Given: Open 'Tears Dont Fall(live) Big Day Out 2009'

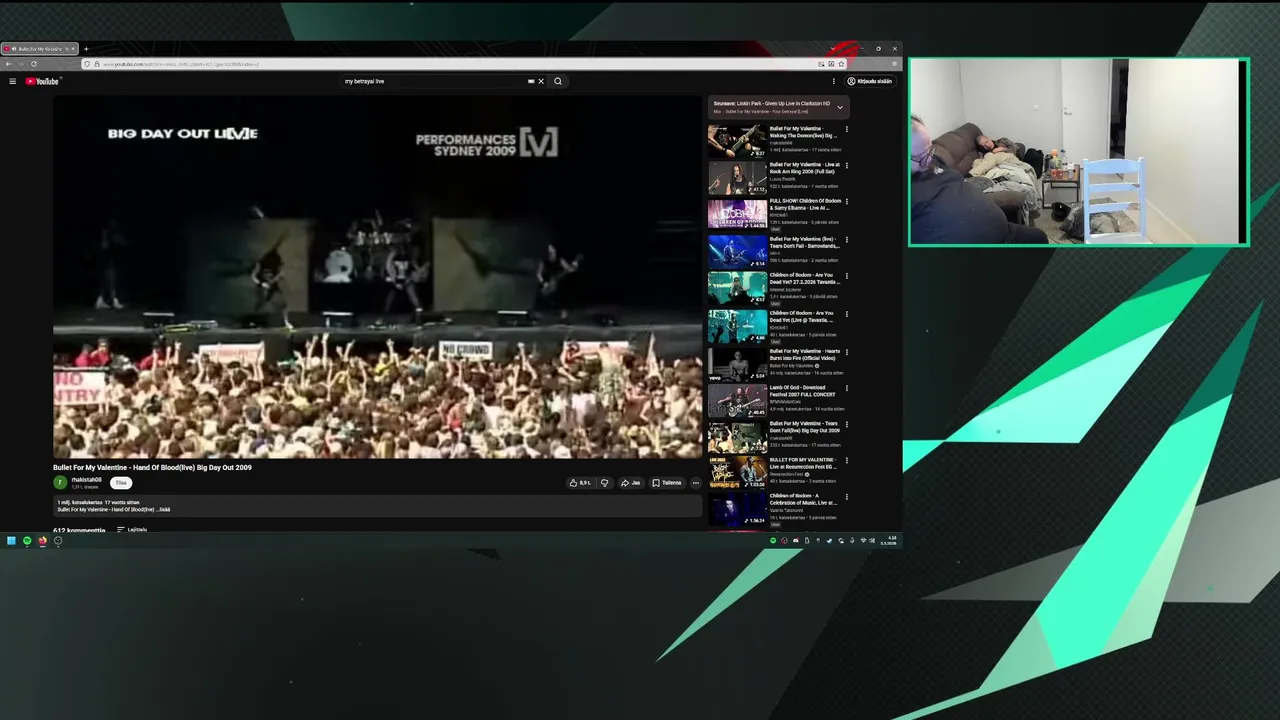Looking at the screenshot, I should click(x=737, y=437).
